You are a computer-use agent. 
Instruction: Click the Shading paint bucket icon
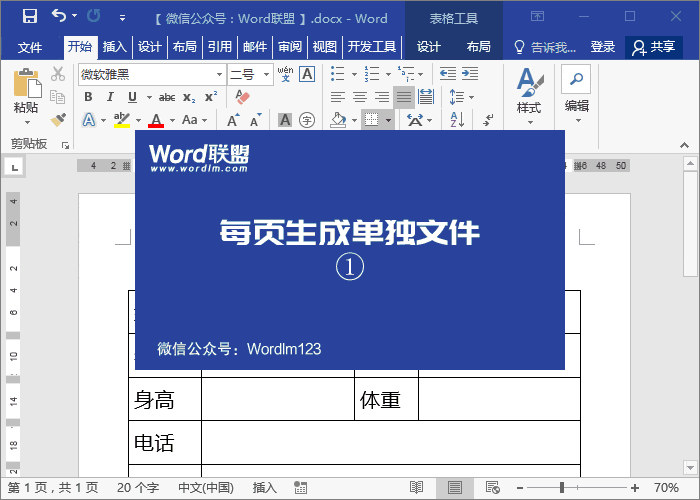click(338, 120)
